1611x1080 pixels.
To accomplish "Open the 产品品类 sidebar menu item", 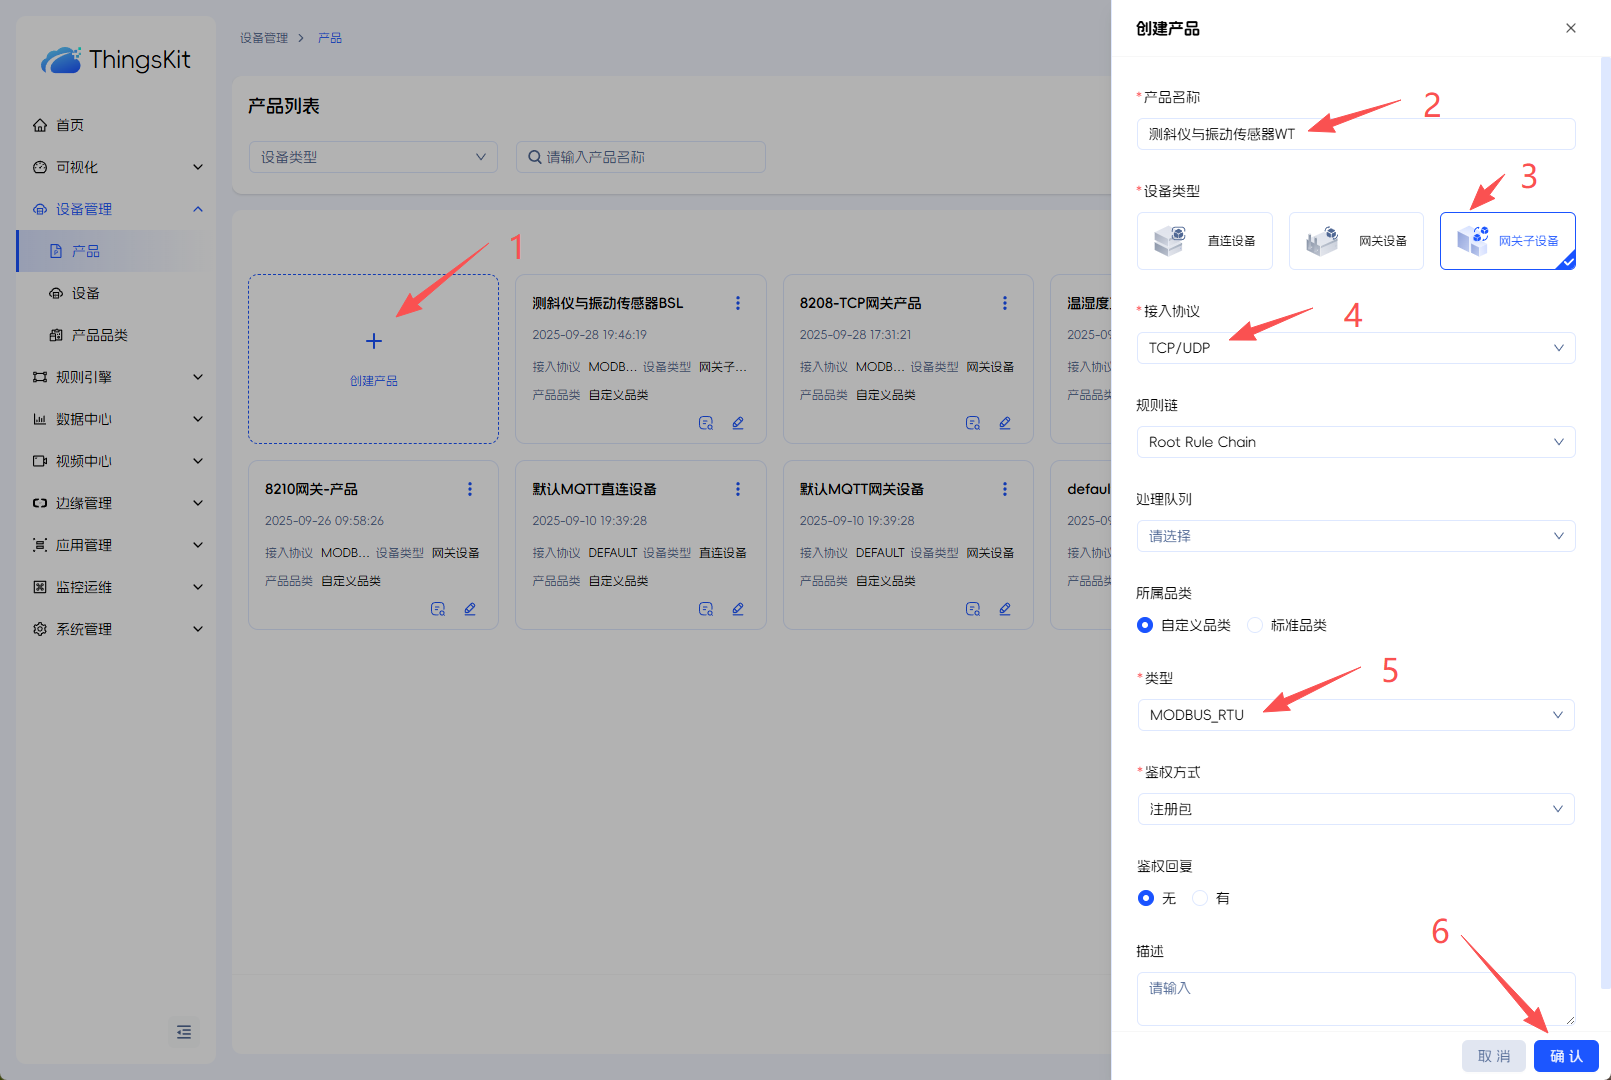I will pos(99,335).
